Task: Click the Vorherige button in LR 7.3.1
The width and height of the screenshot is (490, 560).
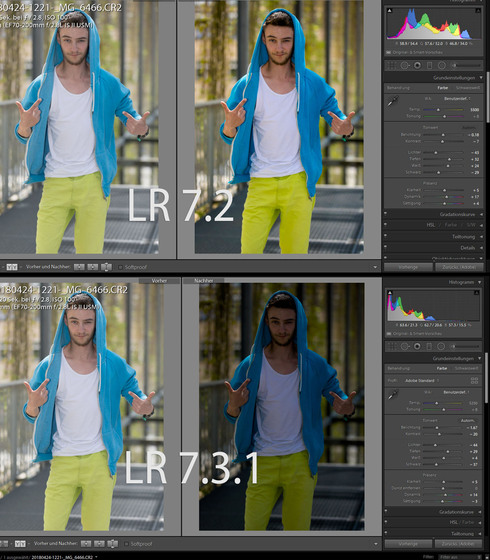Action: coord(408,544)
